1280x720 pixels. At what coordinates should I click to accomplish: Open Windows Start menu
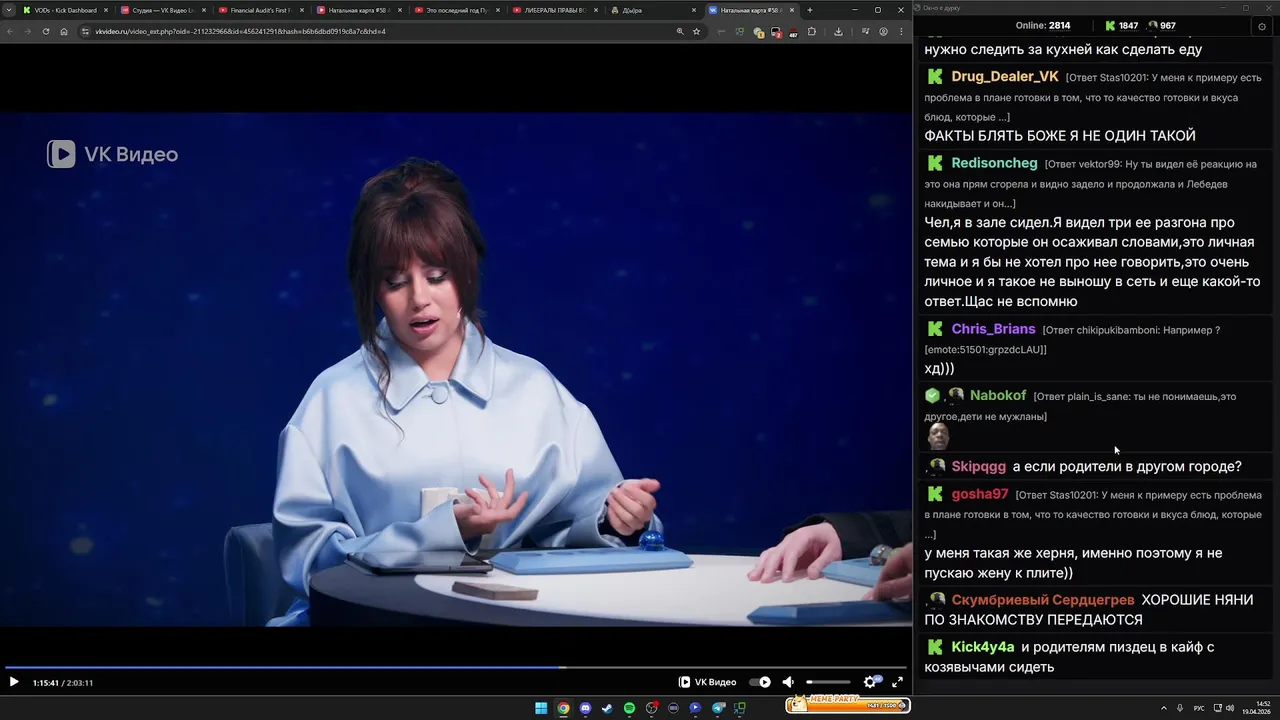pos(541,708)
